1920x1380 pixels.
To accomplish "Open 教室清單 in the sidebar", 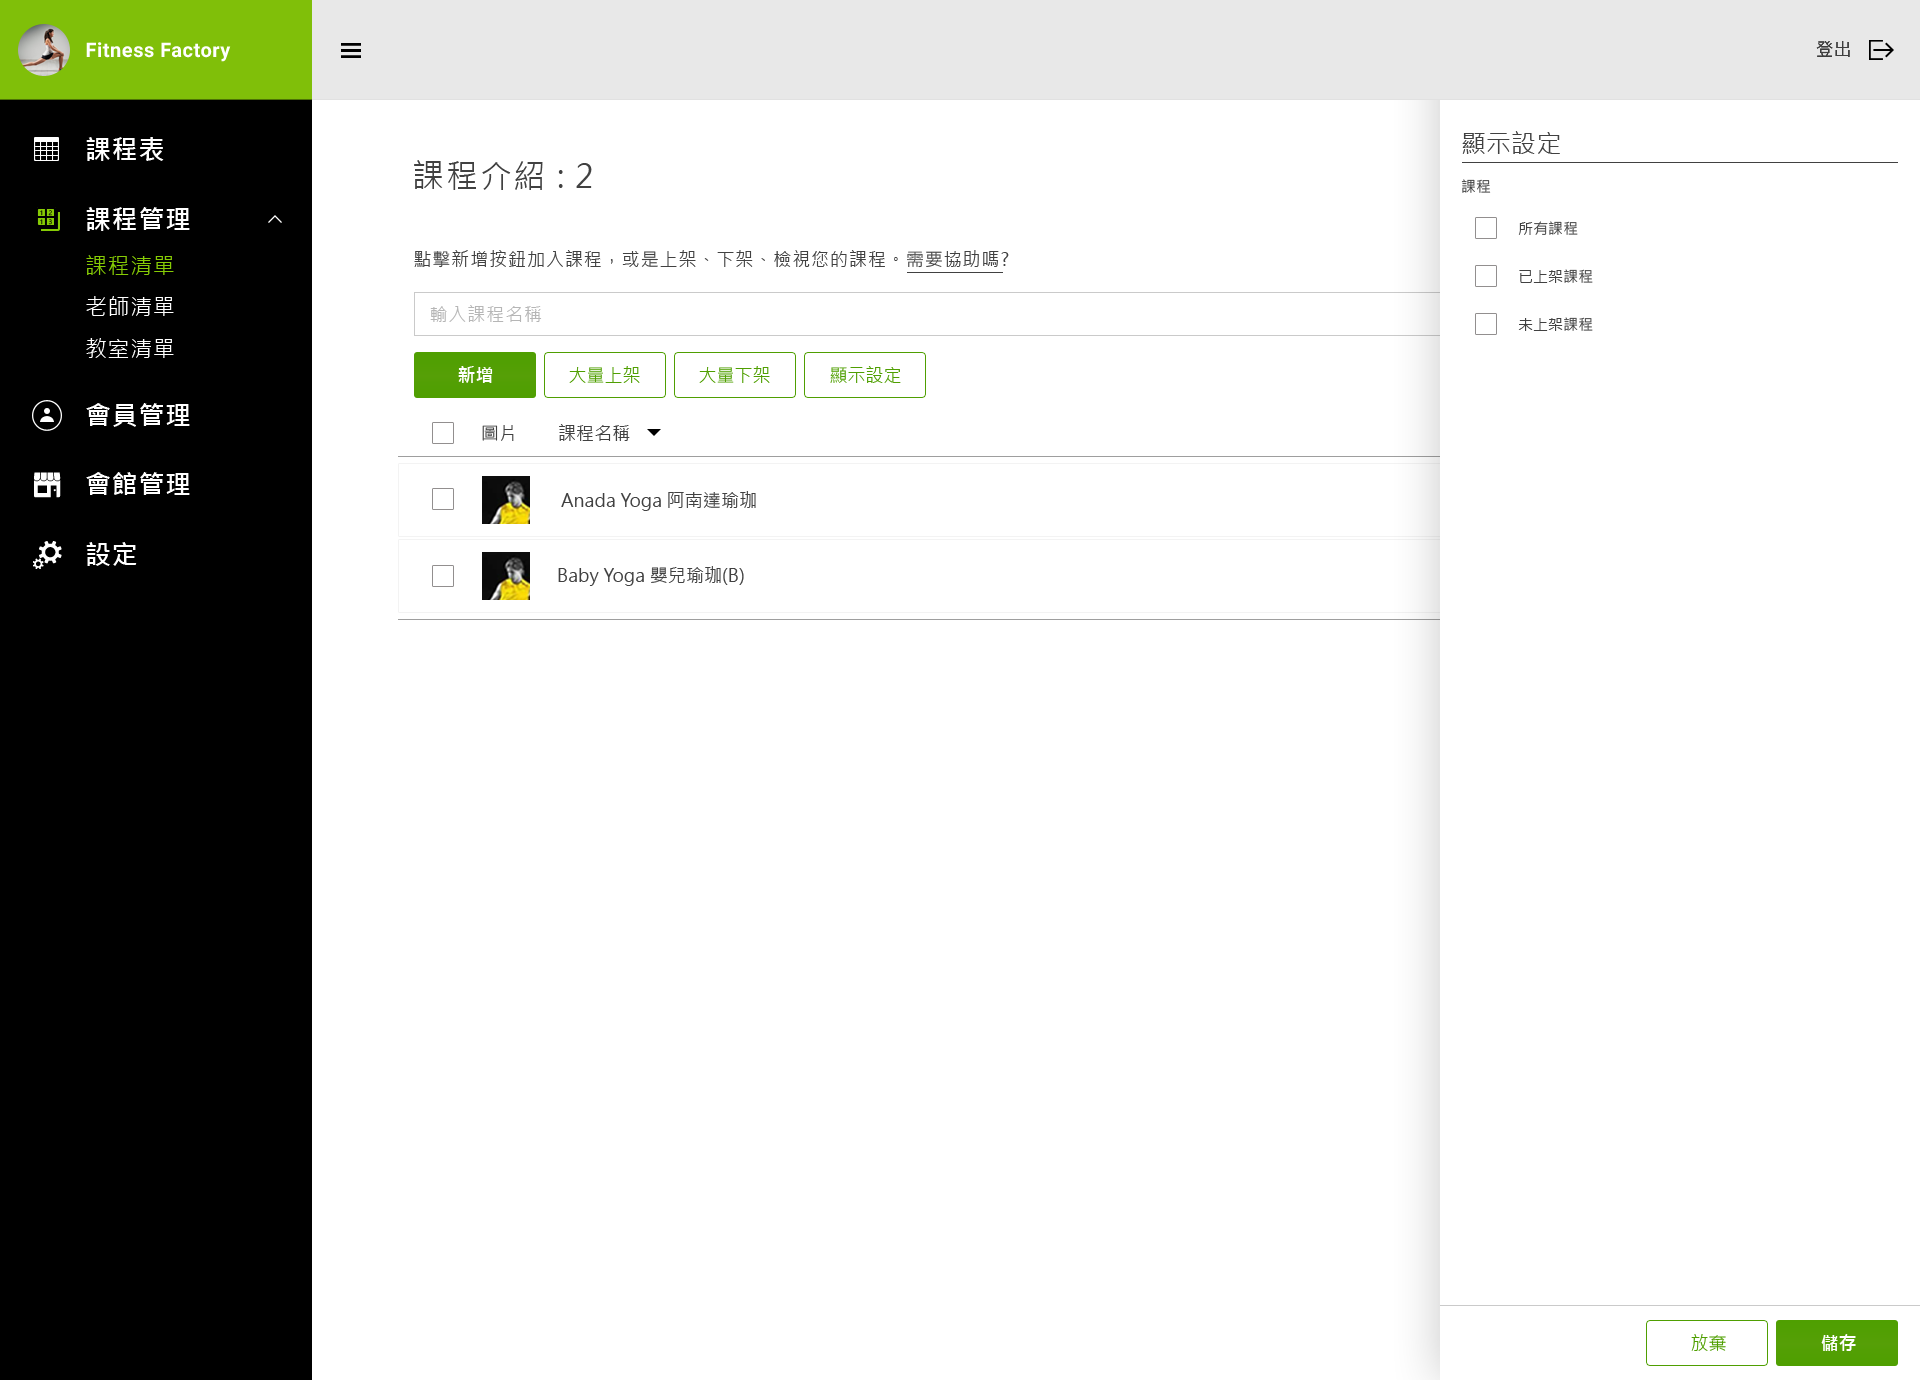I will 130,349.
